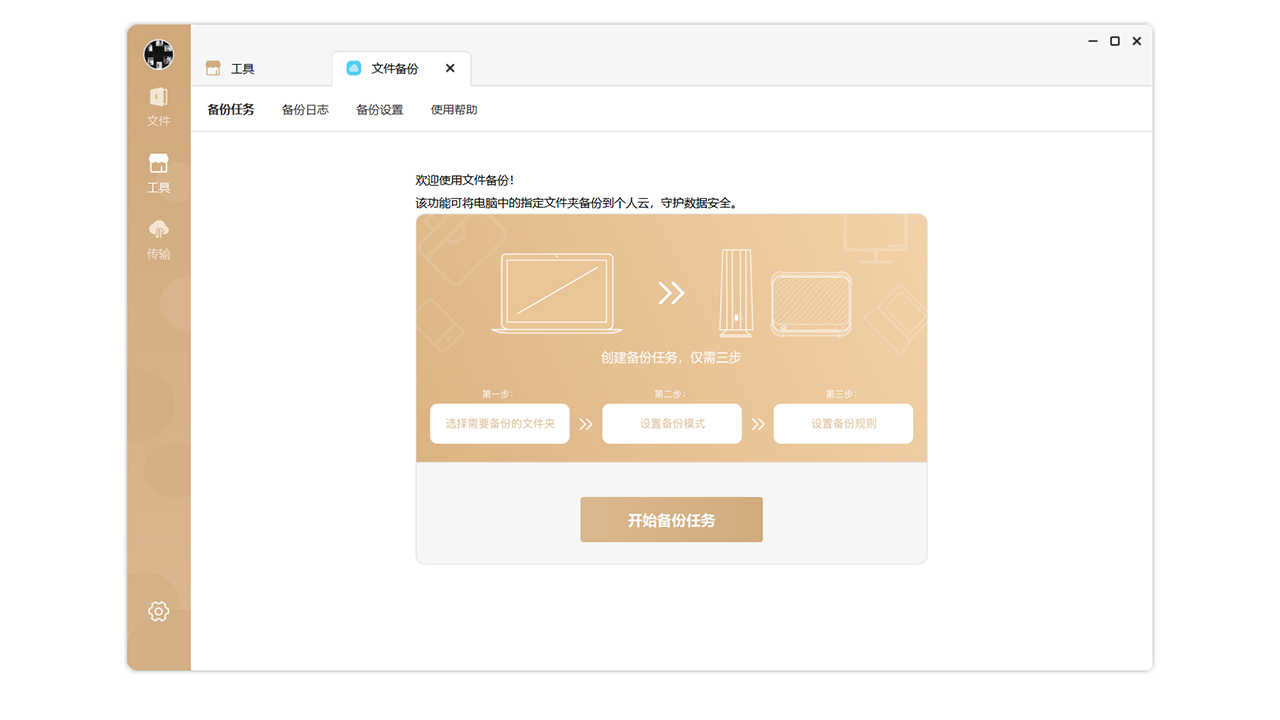Close the 文件备份 tab
This screenshot has width=1280, height=720.
coord(449,69)
